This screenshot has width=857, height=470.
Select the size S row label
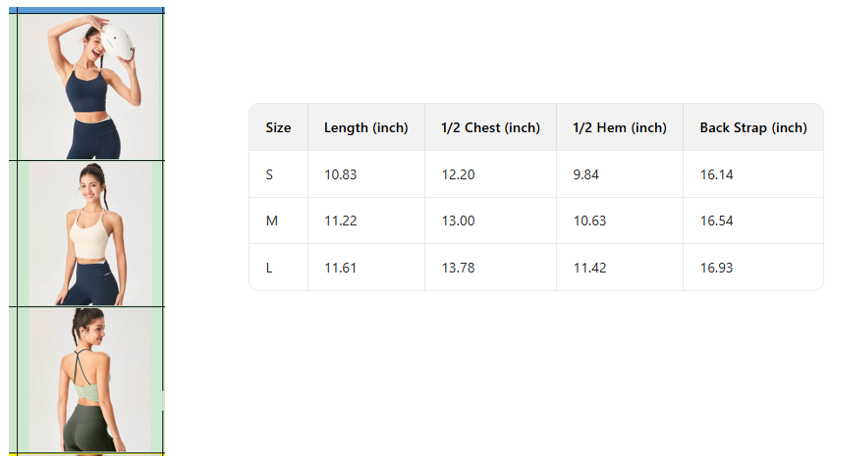(x=269, y=175)
